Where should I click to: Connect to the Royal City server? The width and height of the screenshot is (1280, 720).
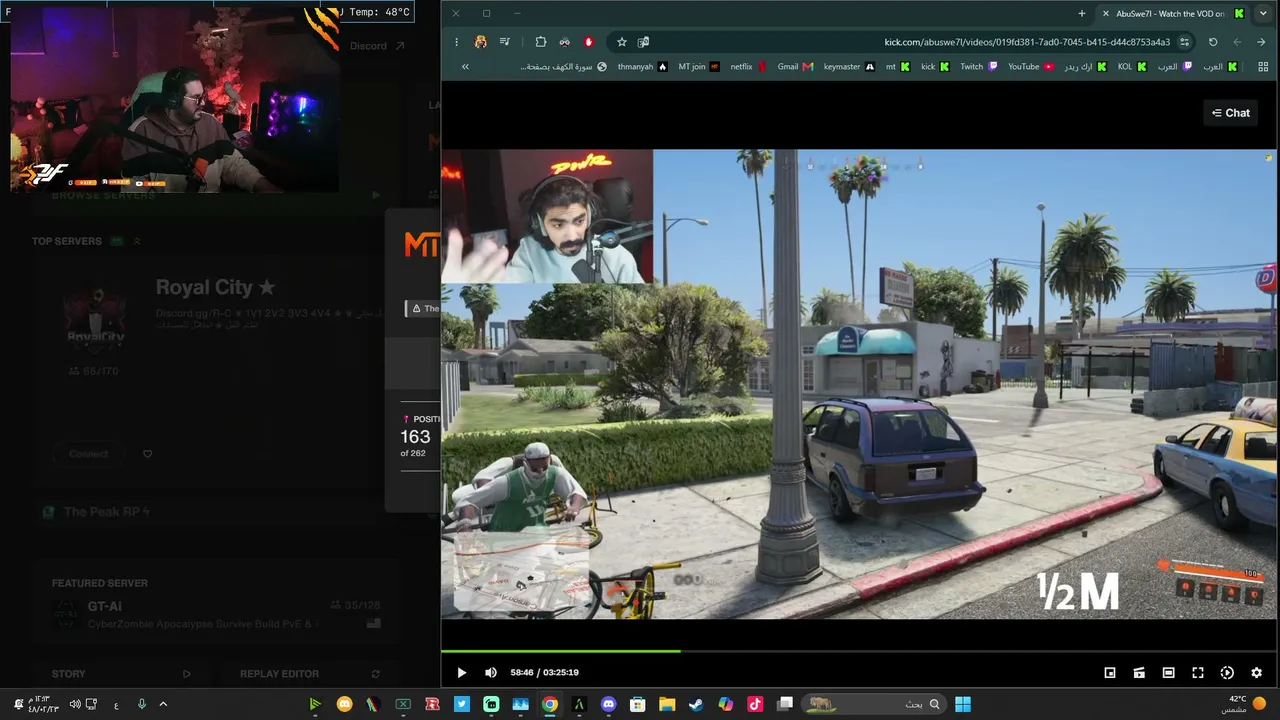click(x=89, y=454)
